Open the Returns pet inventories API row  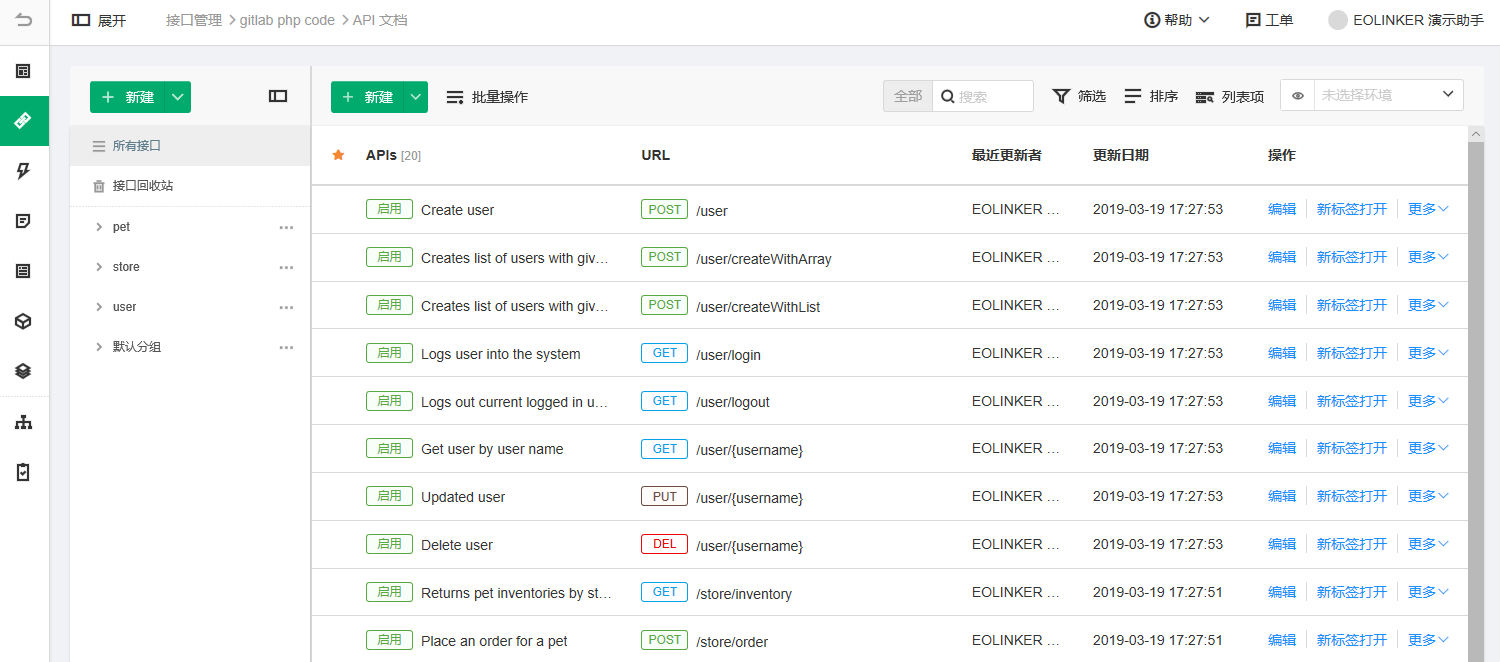point(516,593)
